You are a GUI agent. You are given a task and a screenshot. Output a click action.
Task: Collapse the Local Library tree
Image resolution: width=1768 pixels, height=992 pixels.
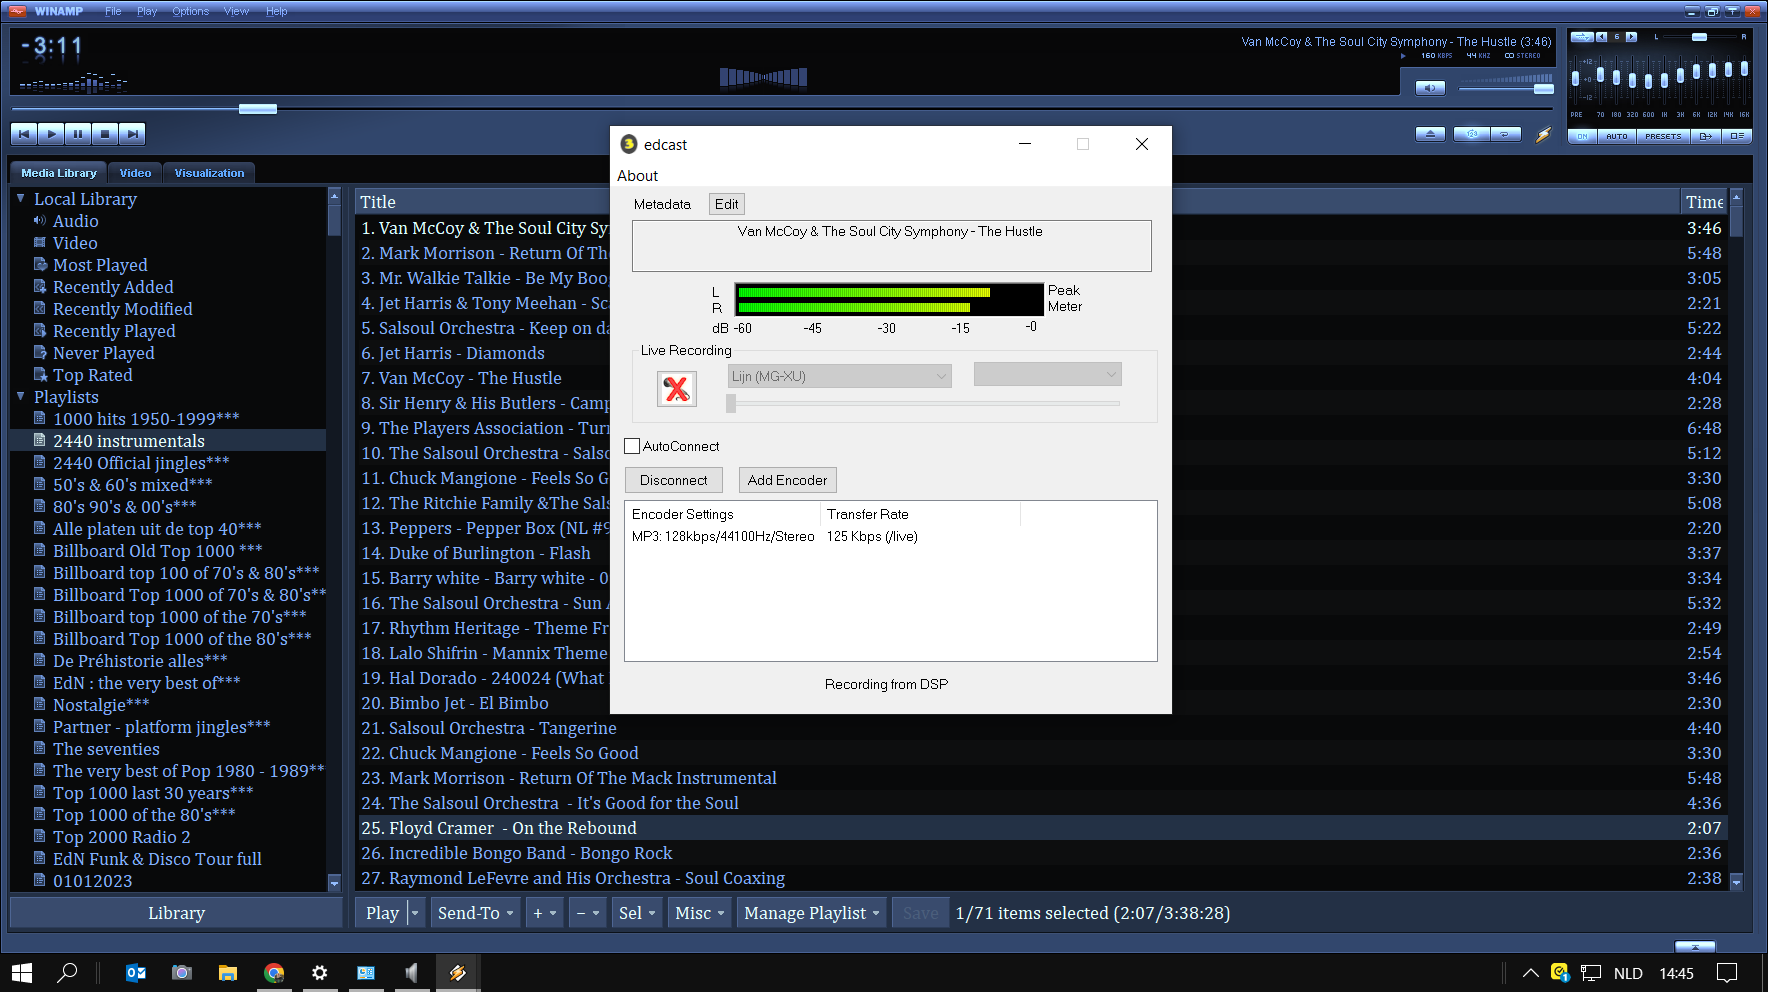21,199
